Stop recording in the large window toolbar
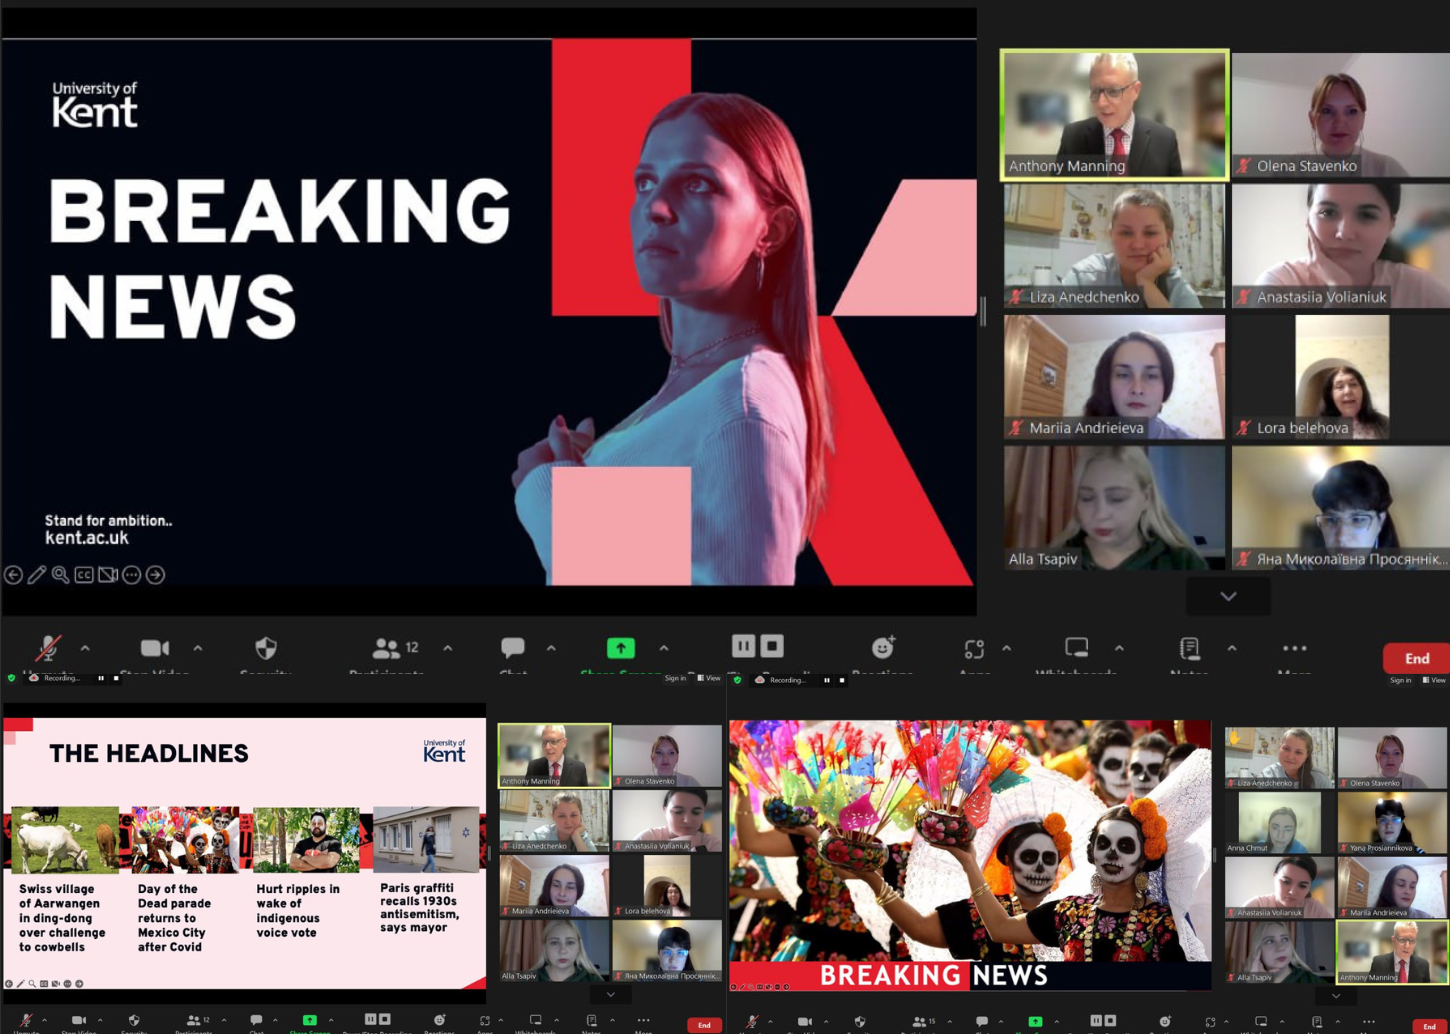 772,646
